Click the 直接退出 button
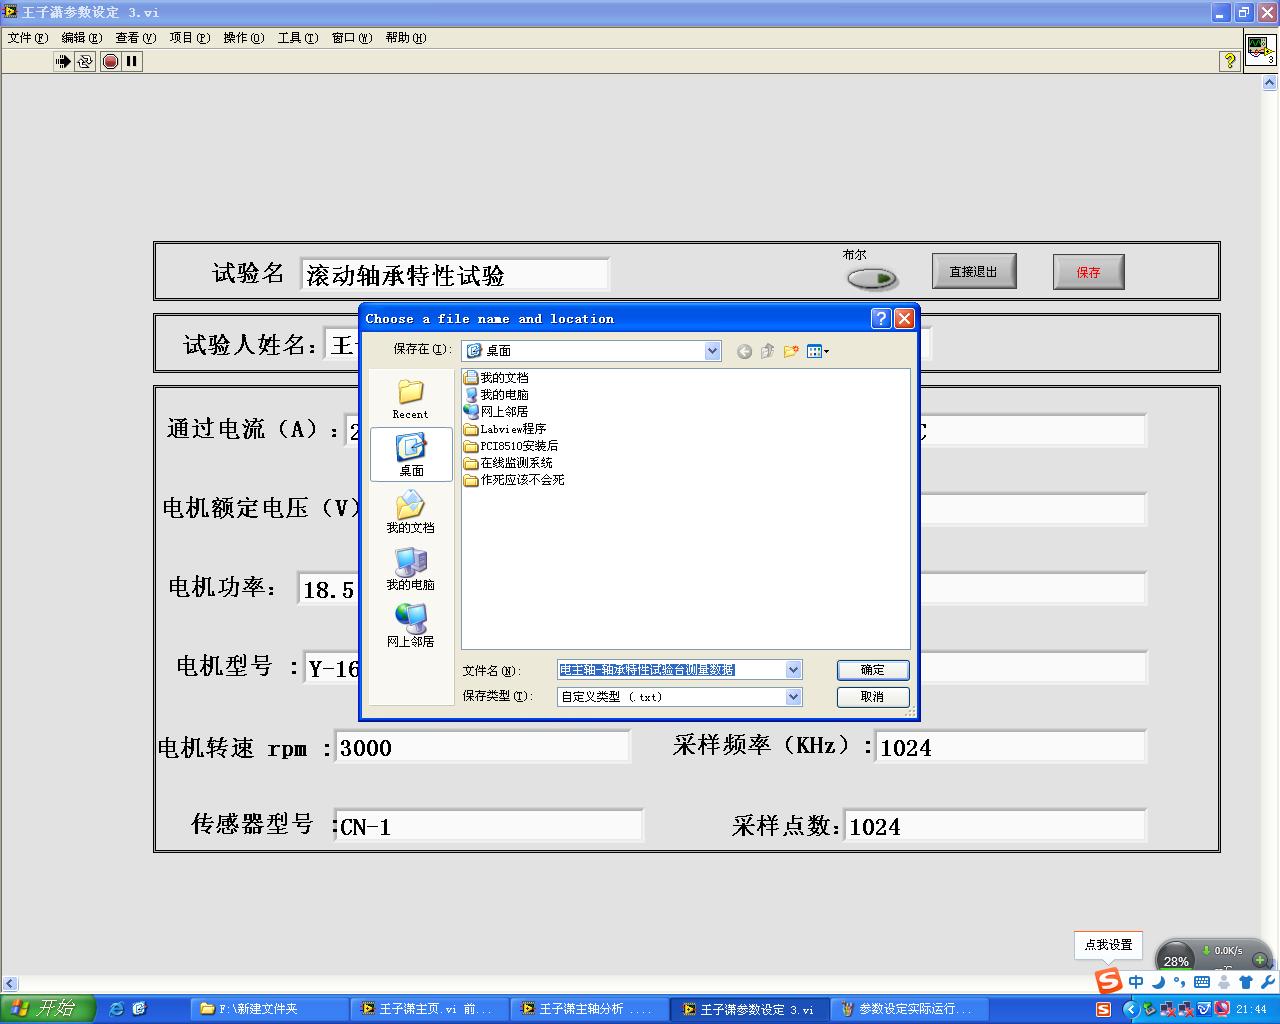Viewport: 1280px width, 1024px height. coord(974,272)
